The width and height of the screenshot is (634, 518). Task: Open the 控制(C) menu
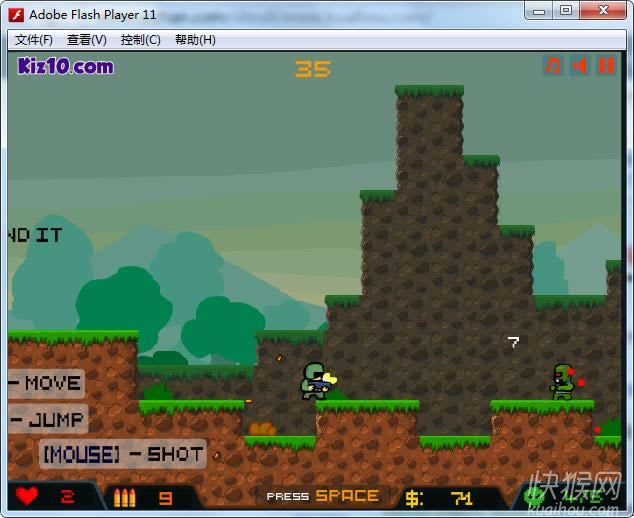click(x=140, y=40)
